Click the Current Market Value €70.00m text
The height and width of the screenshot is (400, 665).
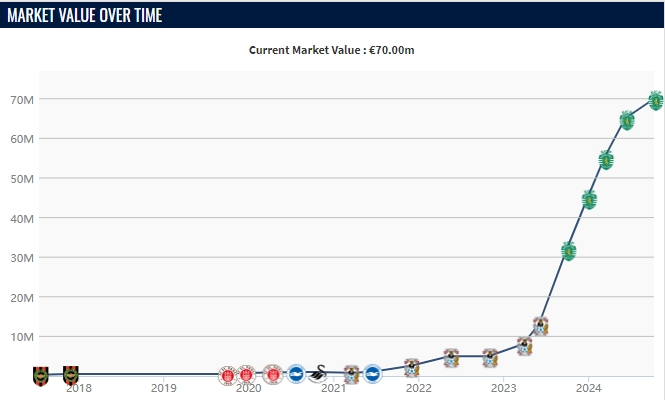(331, 50)
